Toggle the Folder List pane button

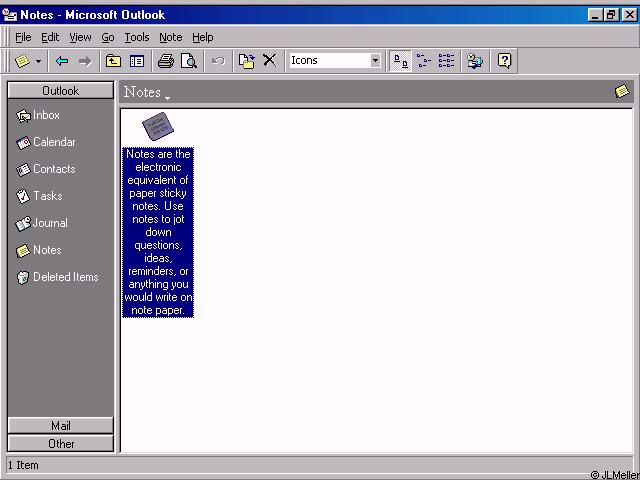tap(137, 61)
